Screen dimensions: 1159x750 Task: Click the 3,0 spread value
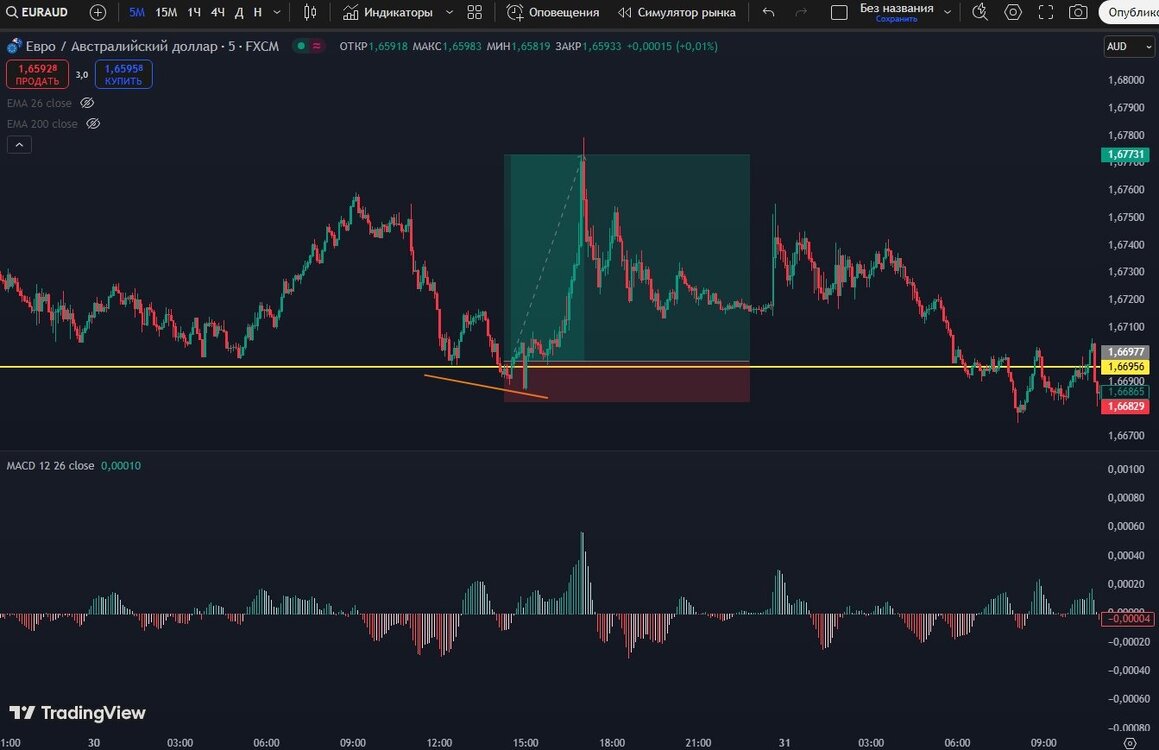click(81, 75)
